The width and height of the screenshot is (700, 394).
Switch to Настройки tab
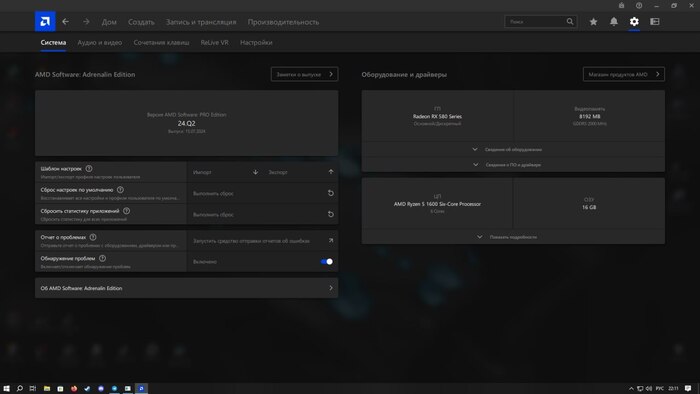256,42
